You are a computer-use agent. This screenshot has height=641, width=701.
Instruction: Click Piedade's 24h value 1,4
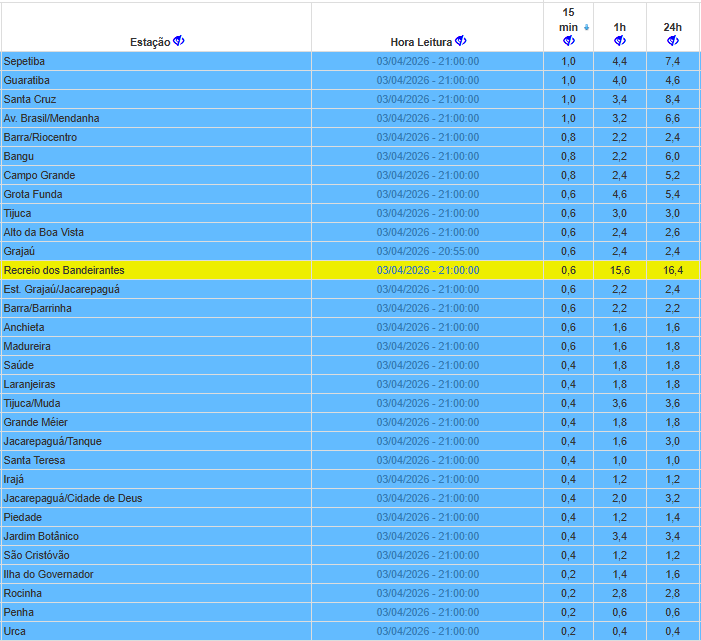click(672, 517)
